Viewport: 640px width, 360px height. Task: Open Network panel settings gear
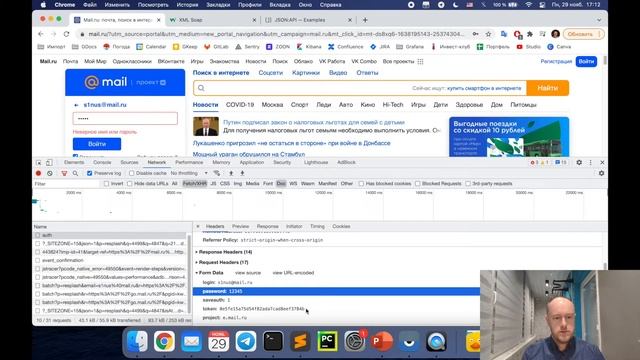(x=601, y=173)
